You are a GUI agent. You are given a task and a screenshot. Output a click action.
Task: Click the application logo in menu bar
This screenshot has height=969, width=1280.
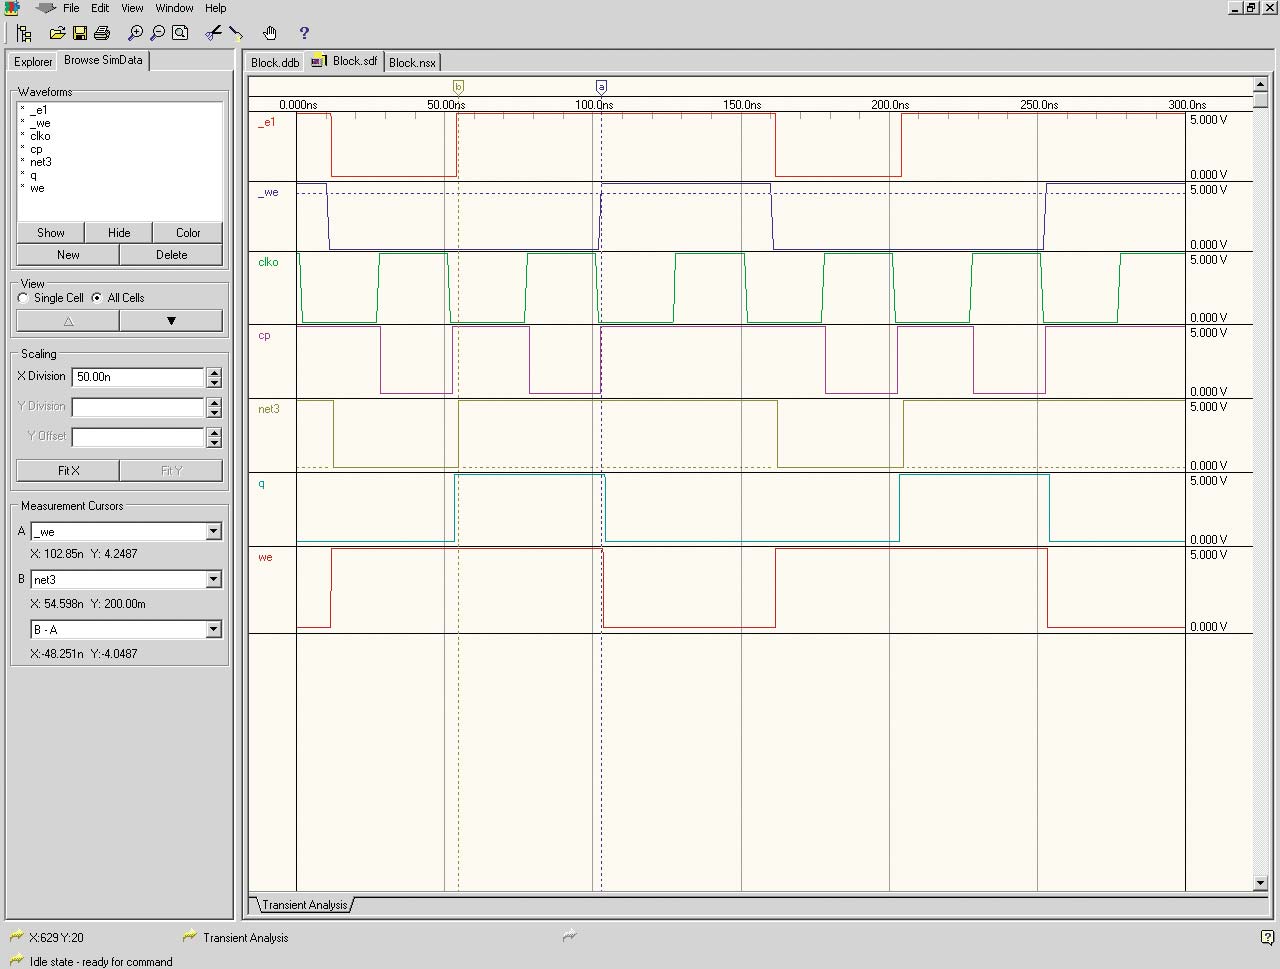tap(12, 8)
